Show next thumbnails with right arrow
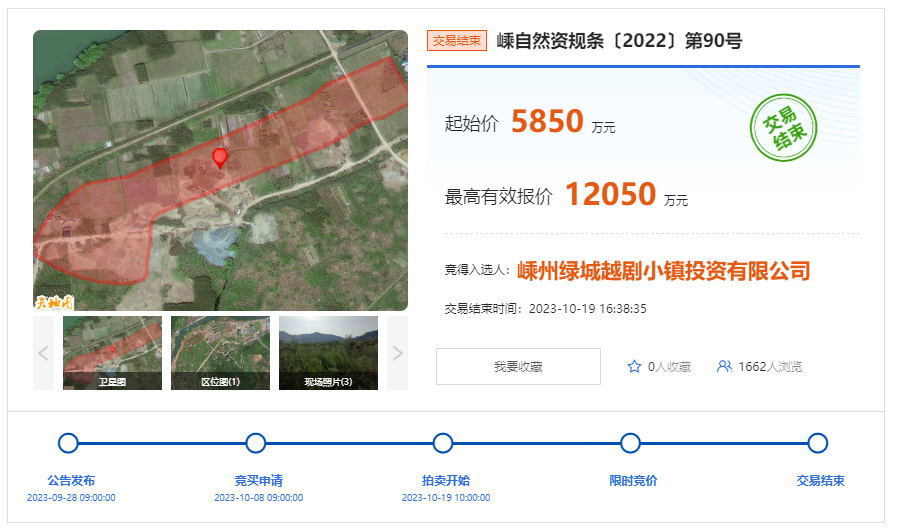 click(397, 353)
